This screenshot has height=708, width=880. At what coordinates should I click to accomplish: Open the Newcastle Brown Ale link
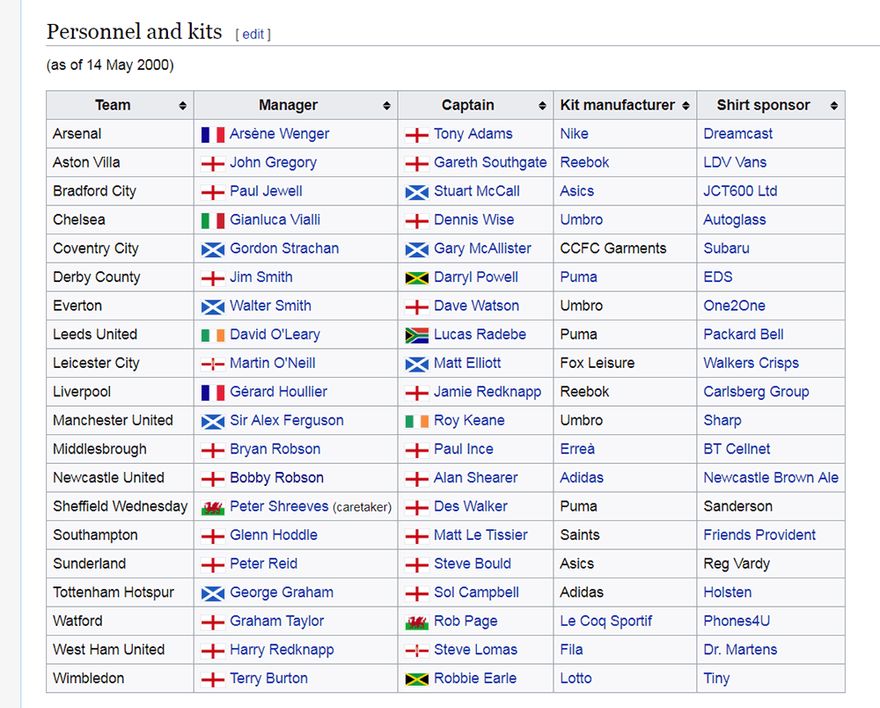point(770,478)
